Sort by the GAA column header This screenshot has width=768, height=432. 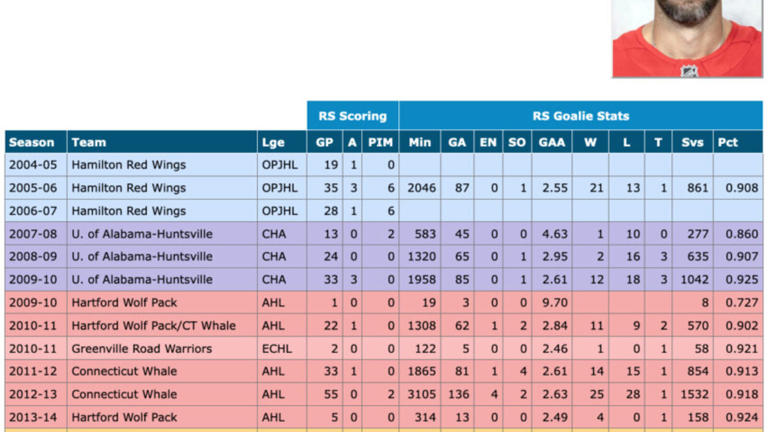pos(551,142)
